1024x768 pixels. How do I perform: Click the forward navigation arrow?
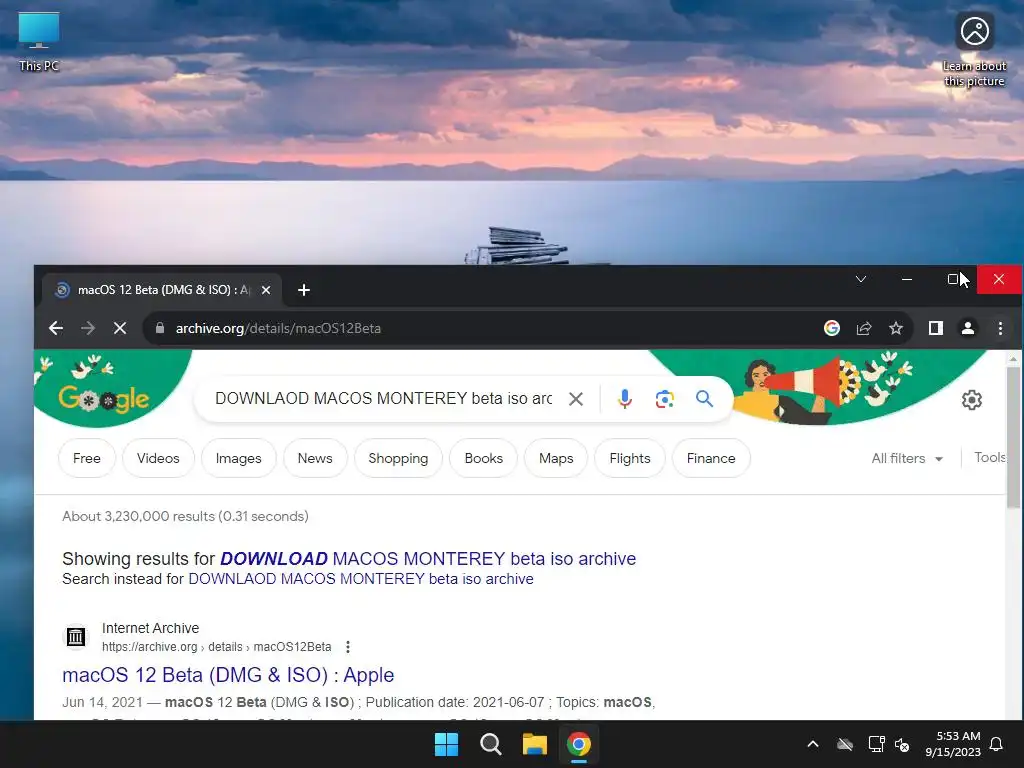coord(88,328)
